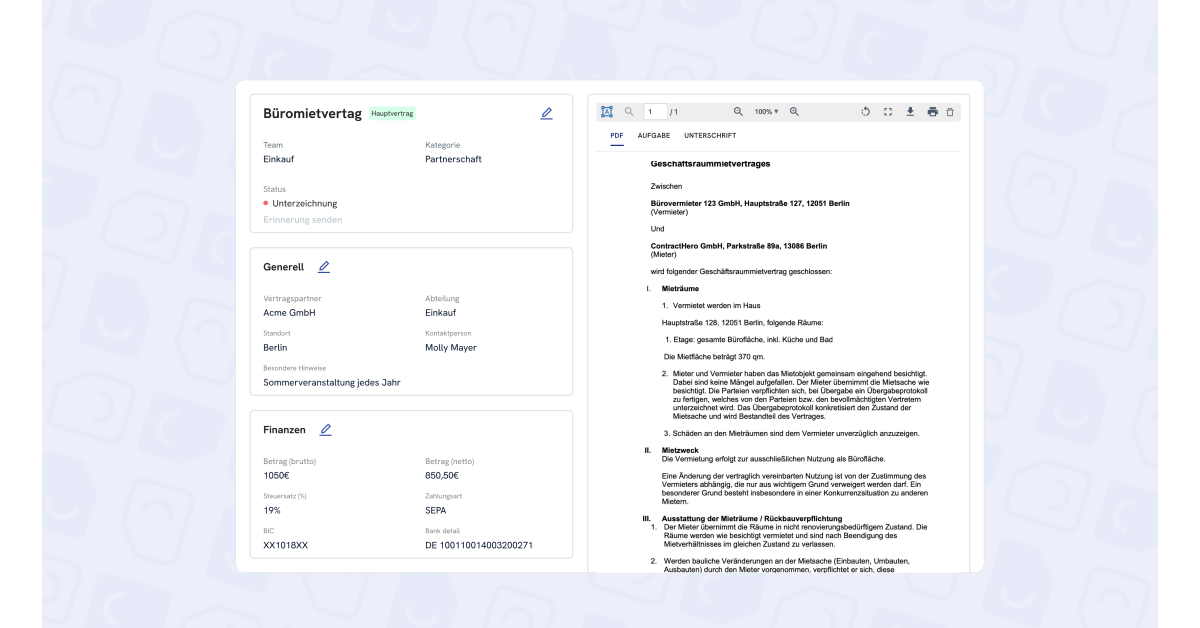Viewport: 1200px width, 628px height.
Task: Download the PDF document
Action: pyautogui.click(x=910, y=112)
